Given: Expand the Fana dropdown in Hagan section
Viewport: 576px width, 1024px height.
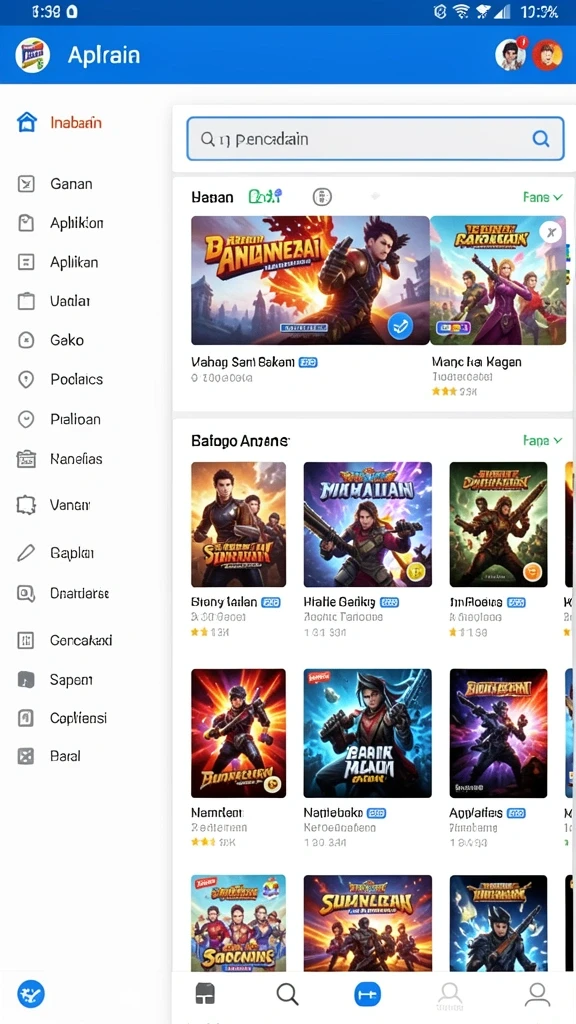Looking at the screenshot, I should click(542, 197).
